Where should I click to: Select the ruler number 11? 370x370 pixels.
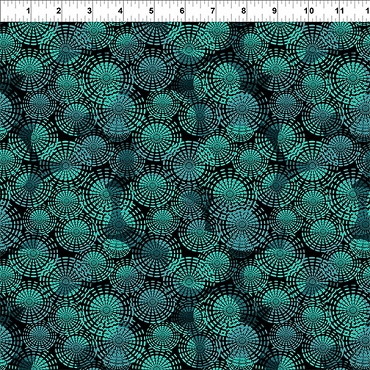(340, 11)
